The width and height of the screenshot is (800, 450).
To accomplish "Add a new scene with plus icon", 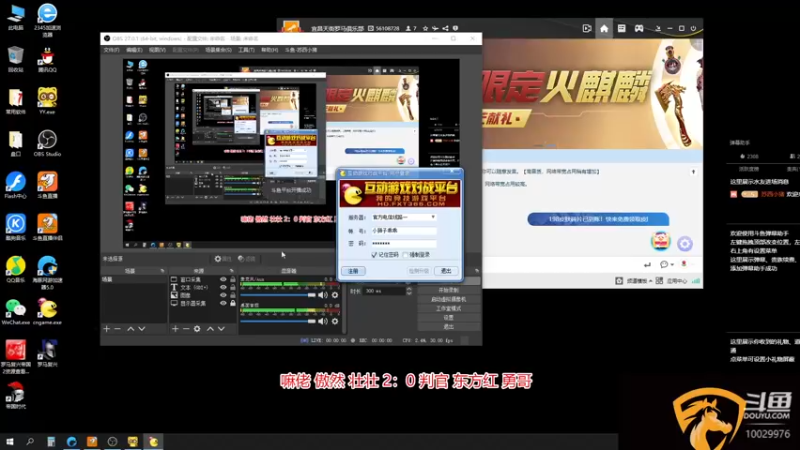I will [x=107, y=329].
